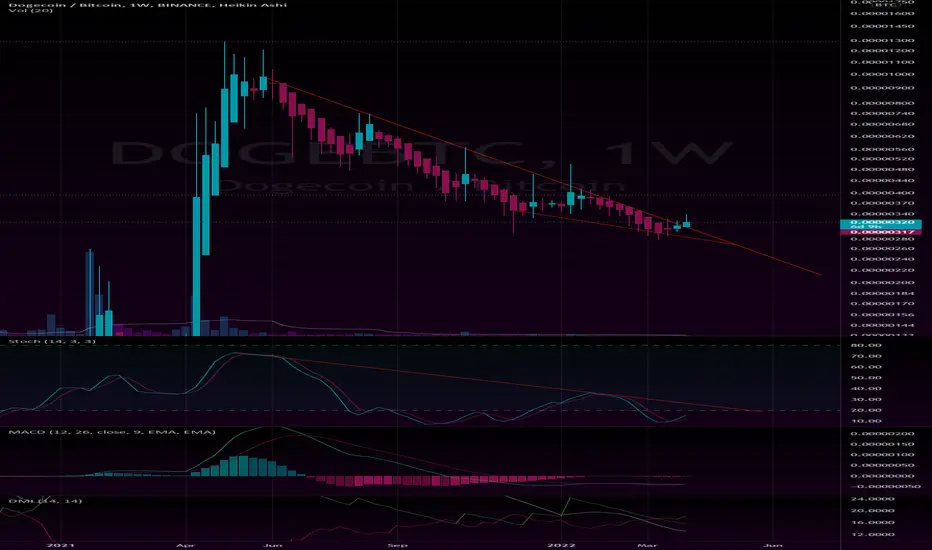
Task: Click the Sep label on the time axis
Action: click(x=397, y=545)
